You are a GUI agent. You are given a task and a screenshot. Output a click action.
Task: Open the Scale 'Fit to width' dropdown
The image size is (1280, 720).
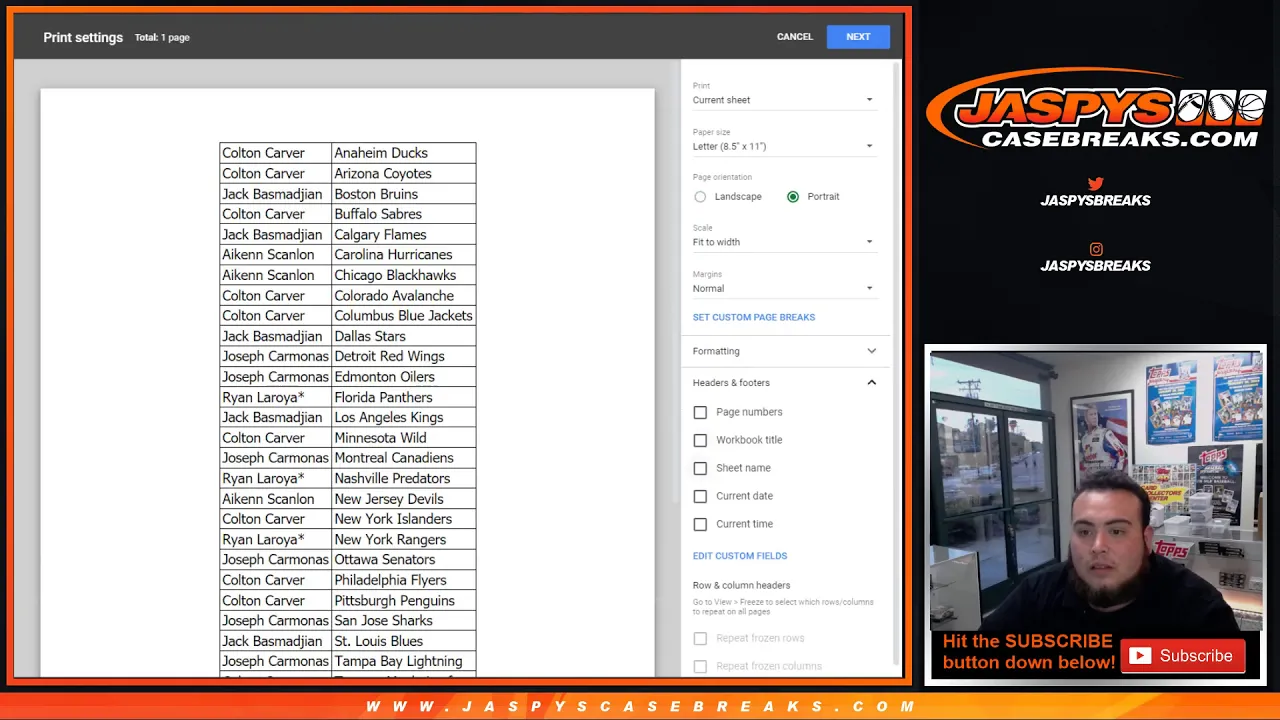coord(783,242)
